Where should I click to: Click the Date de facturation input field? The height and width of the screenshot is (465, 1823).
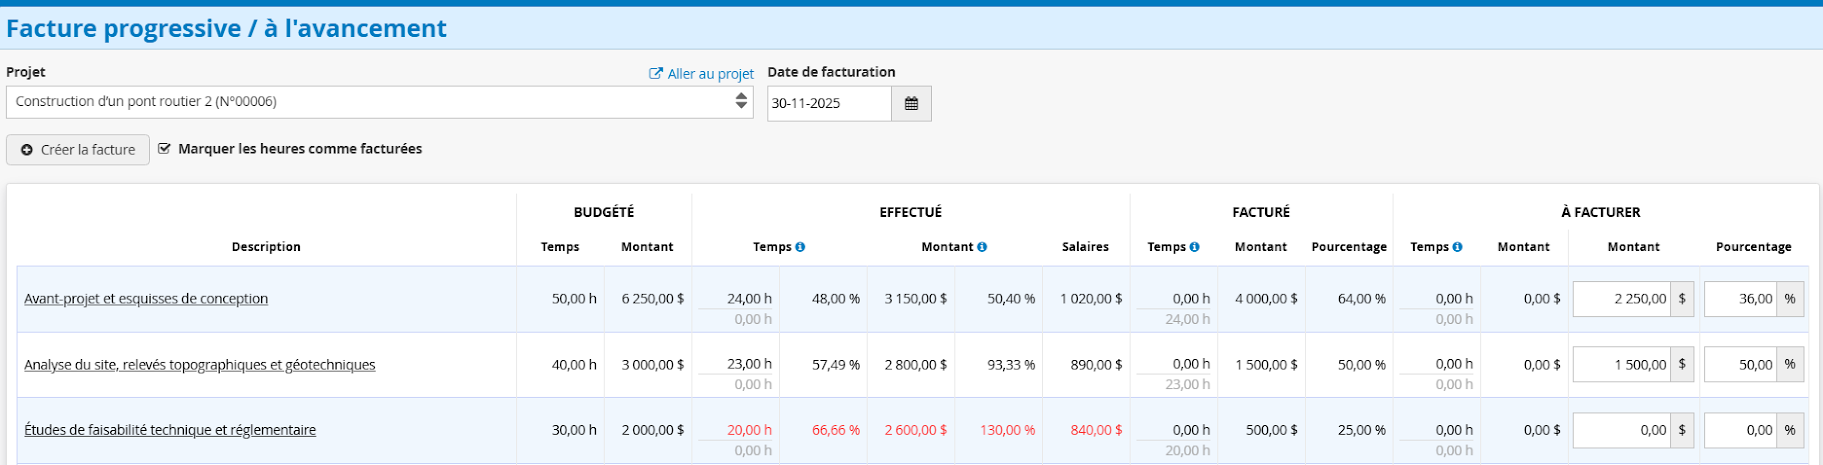829,104
